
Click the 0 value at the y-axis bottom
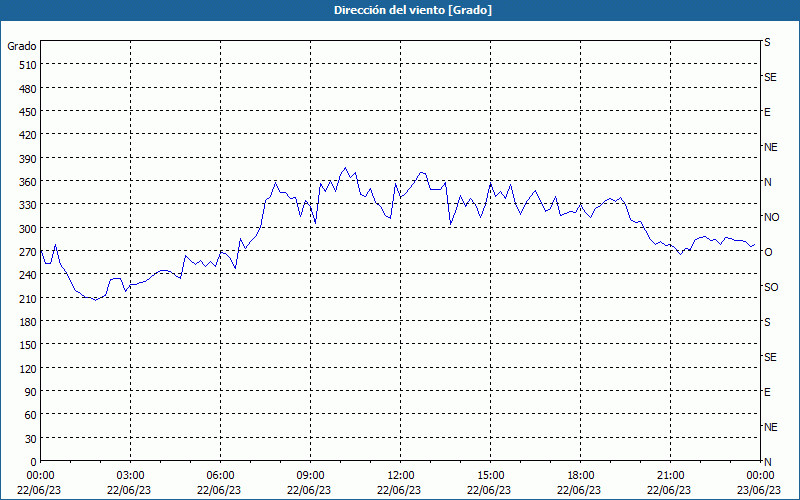point(33,462)
